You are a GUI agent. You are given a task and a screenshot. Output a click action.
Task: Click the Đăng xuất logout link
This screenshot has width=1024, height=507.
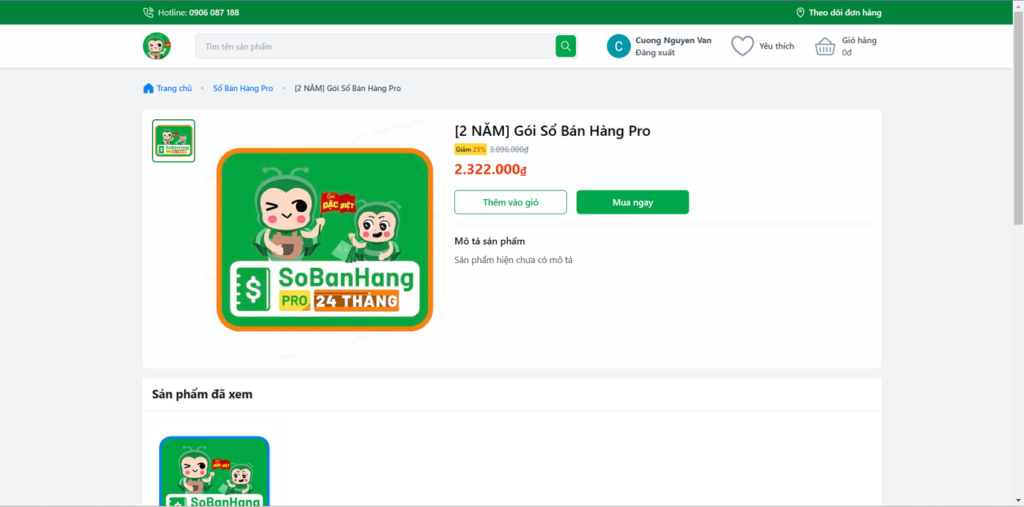point(655,53)
